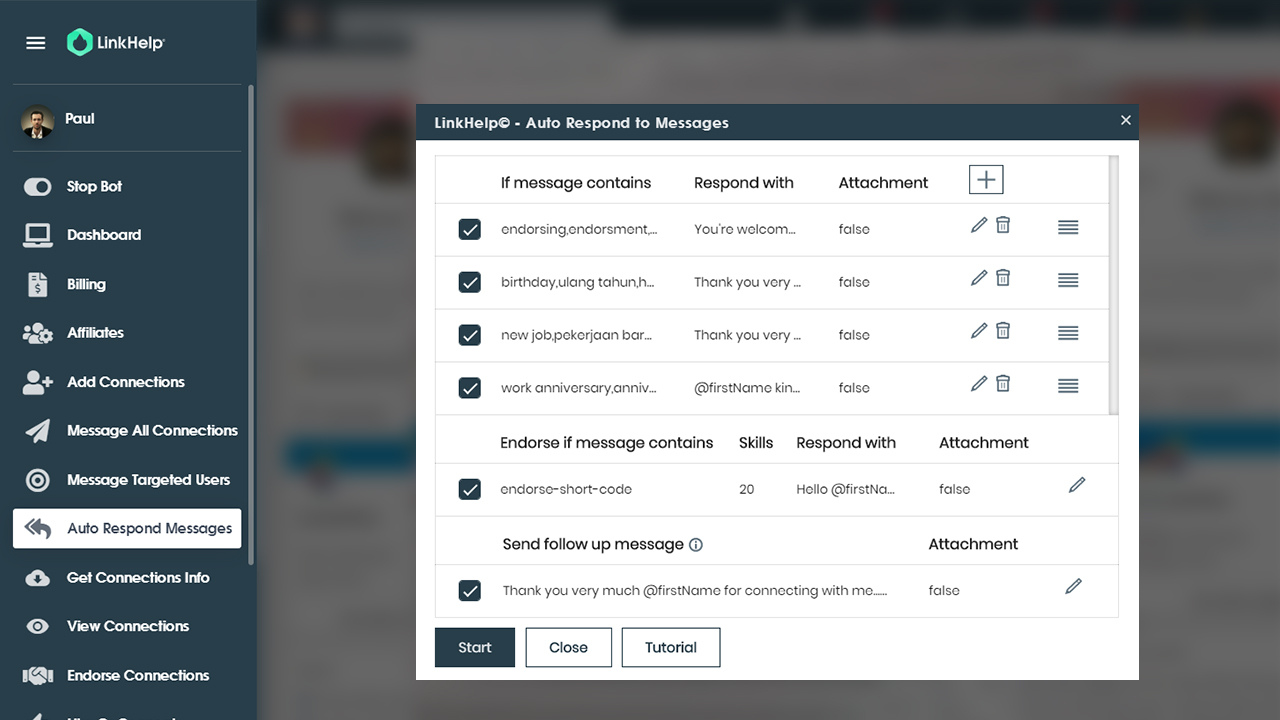Screen dimensions: 1280x720
Task: Delete the birthday rule using trash icon
Action: click(1003, 278)
